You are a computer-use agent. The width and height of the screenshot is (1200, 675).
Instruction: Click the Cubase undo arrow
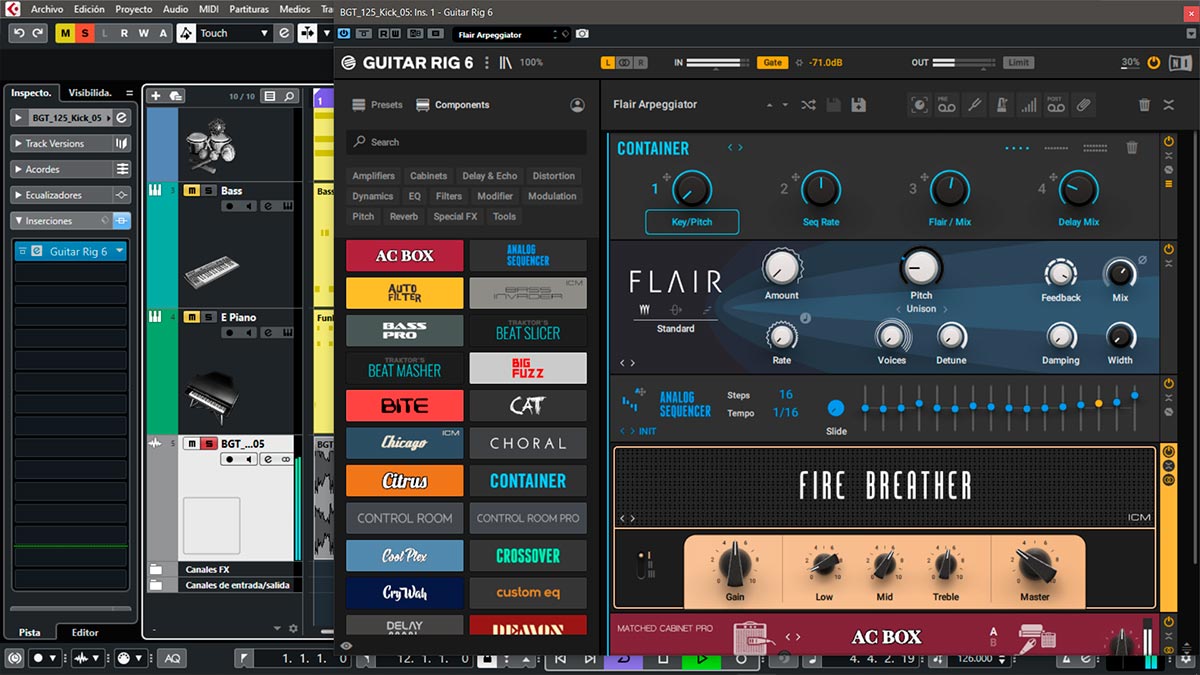click(x=19, y=33)
